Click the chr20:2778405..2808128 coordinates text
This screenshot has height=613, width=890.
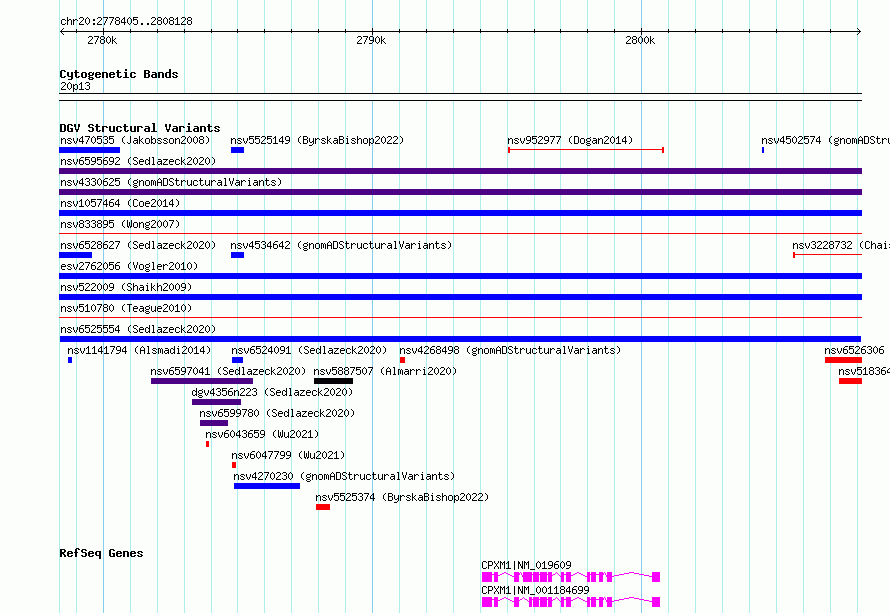tap(126, 21)
